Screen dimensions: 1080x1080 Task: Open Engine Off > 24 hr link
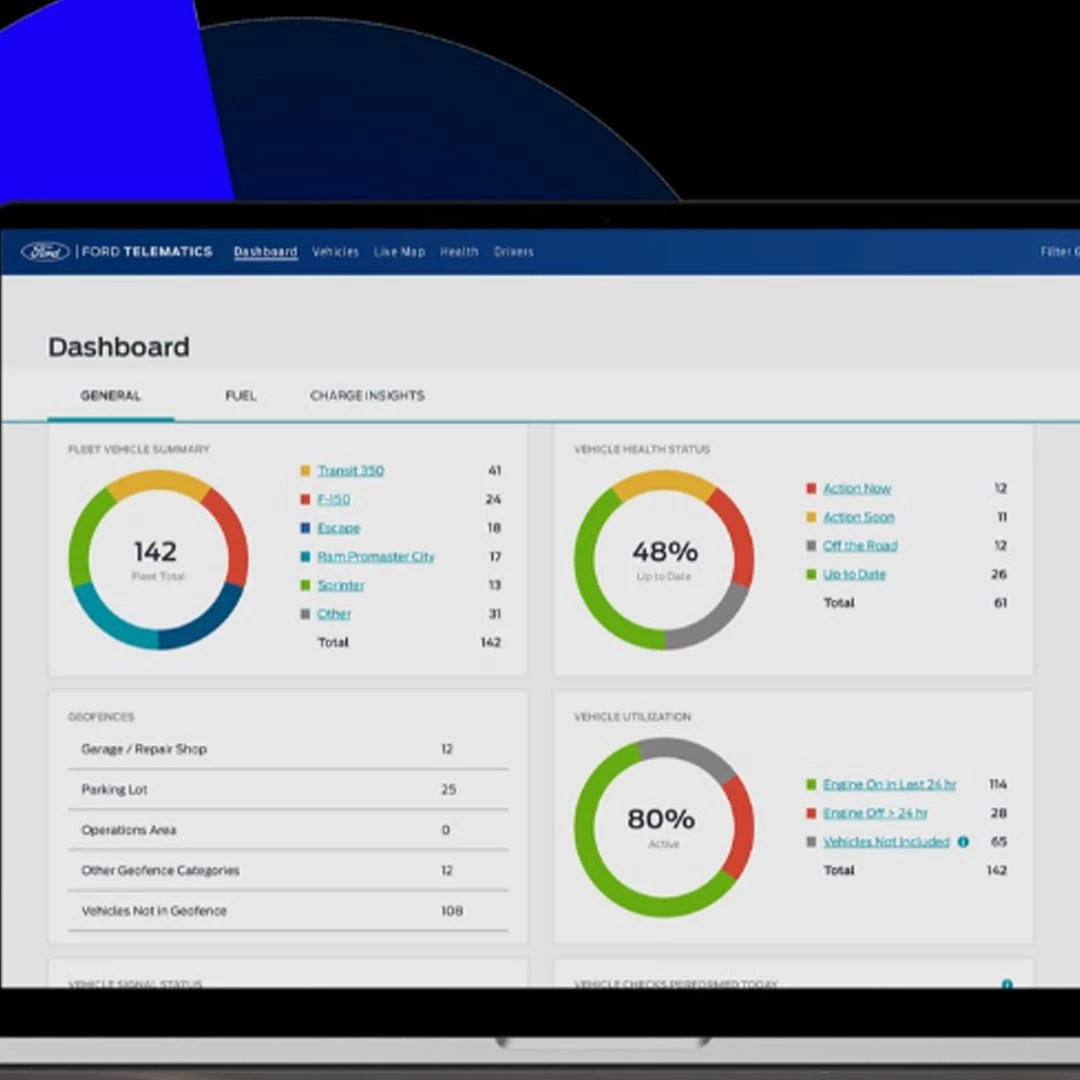point(875,813)
